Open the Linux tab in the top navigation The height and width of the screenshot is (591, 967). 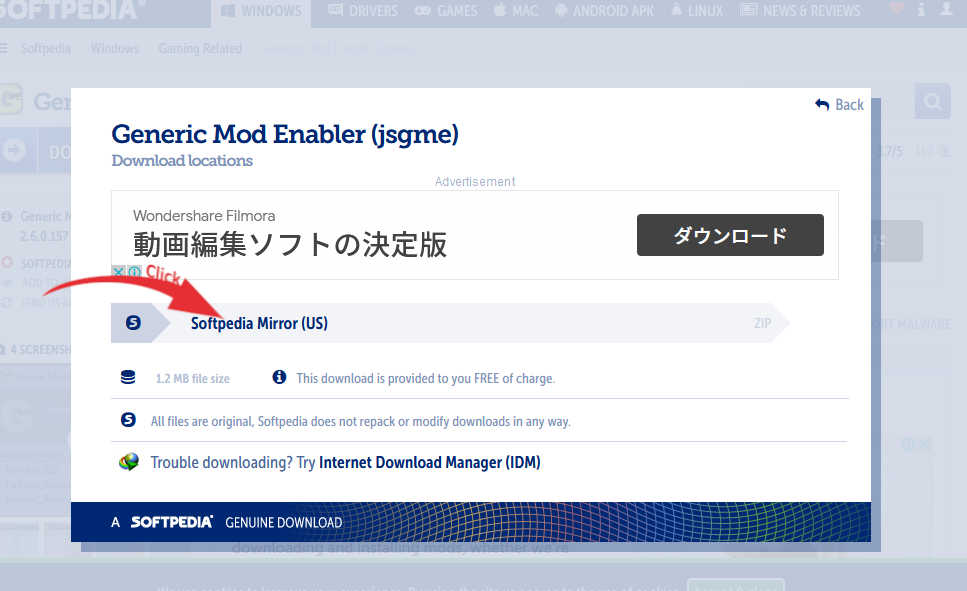697,10
